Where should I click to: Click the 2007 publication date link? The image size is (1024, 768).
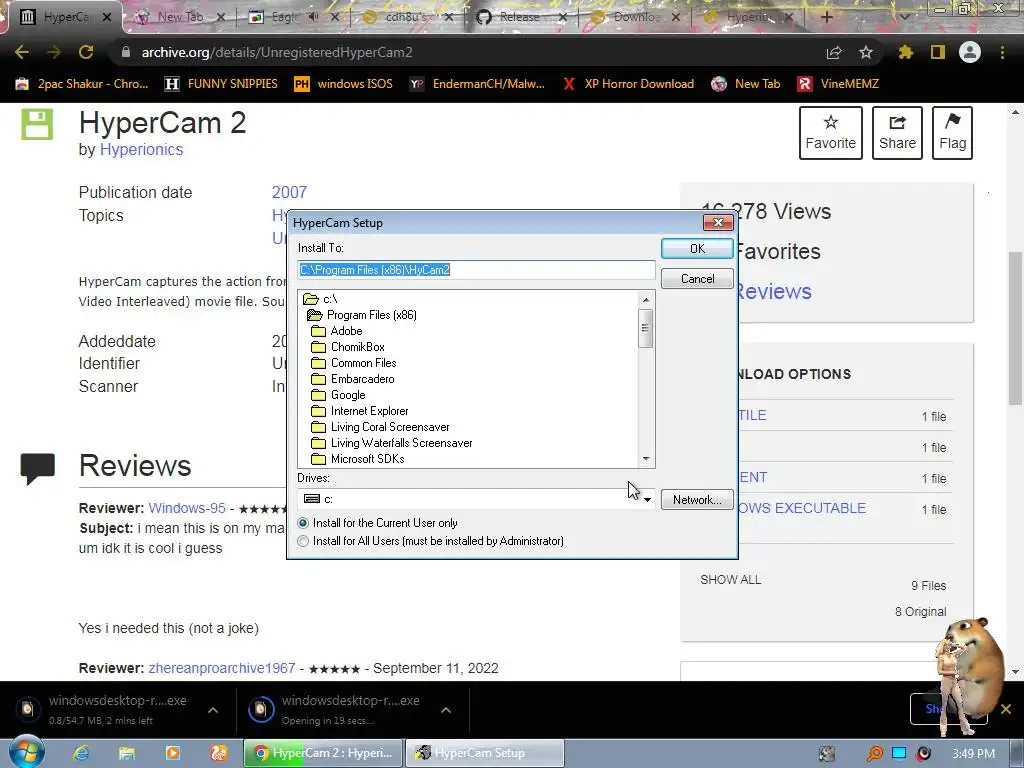[289, 193]
